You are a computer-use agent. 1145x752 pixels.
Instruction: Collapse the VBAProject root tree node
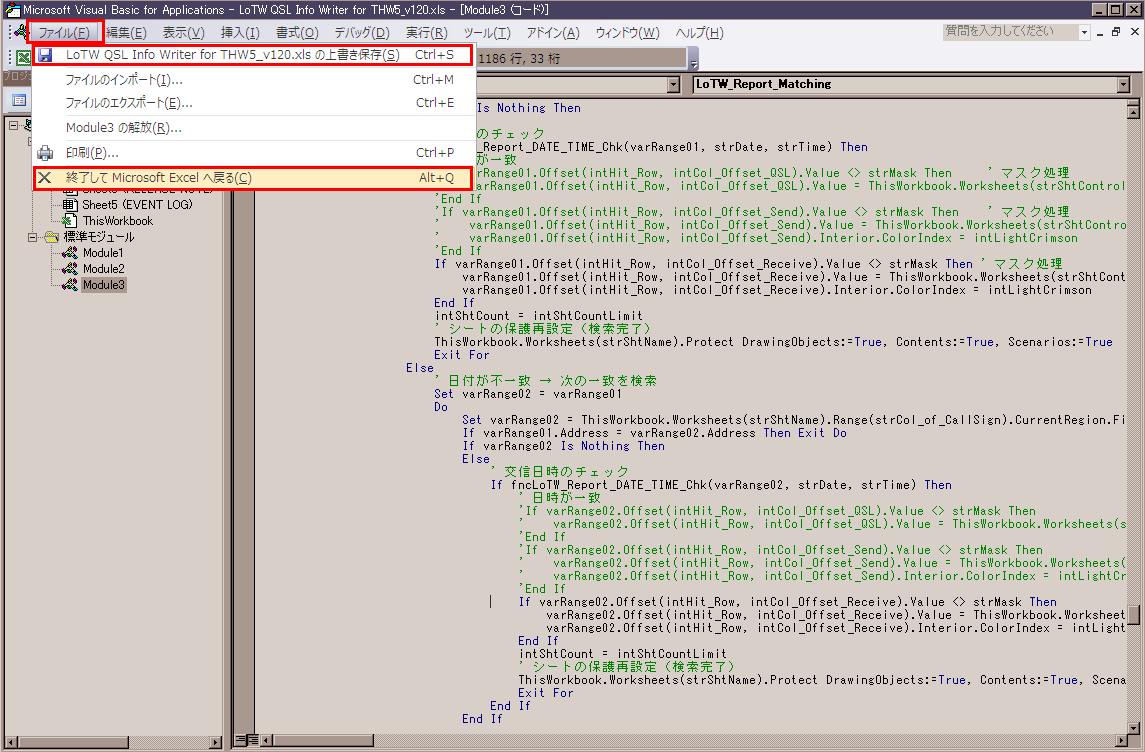[x=13, y=125]
